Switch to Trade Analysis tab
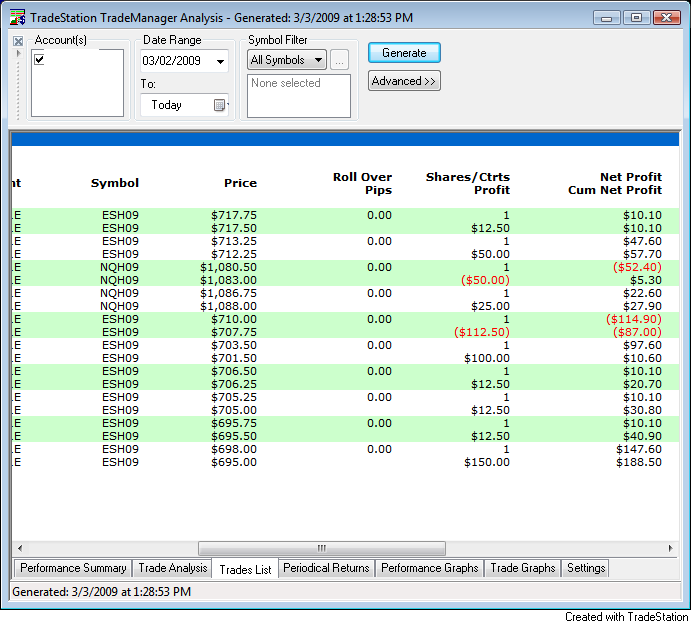 (173, 568)
